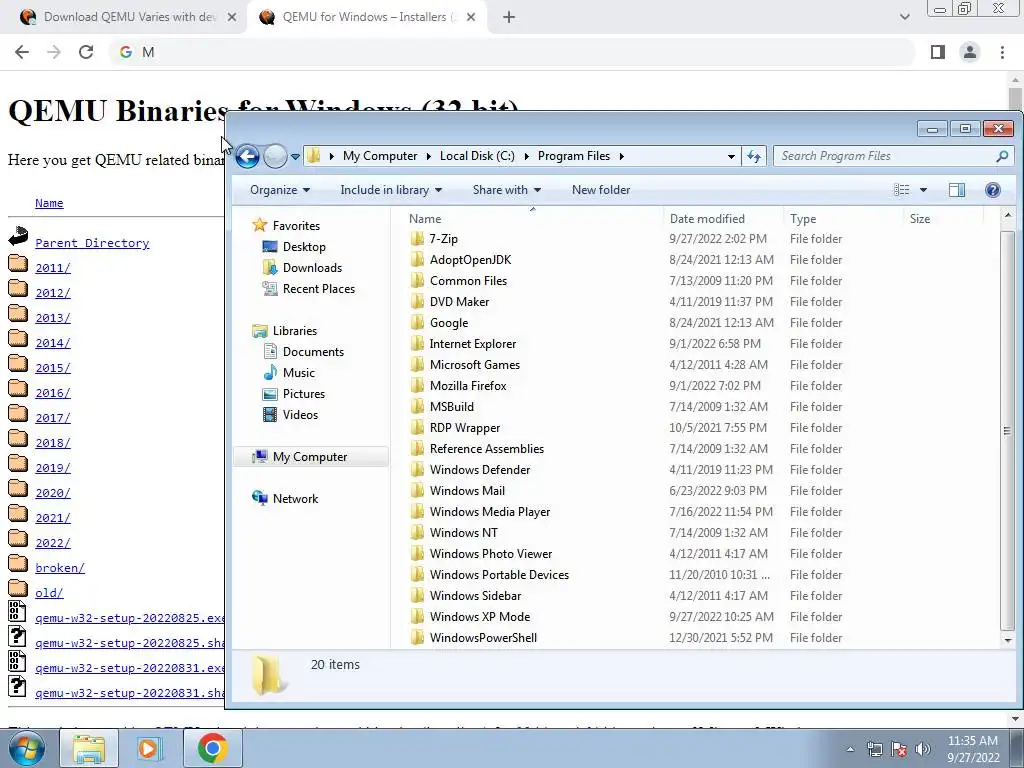Create a New folder
The image size is (1024, 768).
pos(601,190)
